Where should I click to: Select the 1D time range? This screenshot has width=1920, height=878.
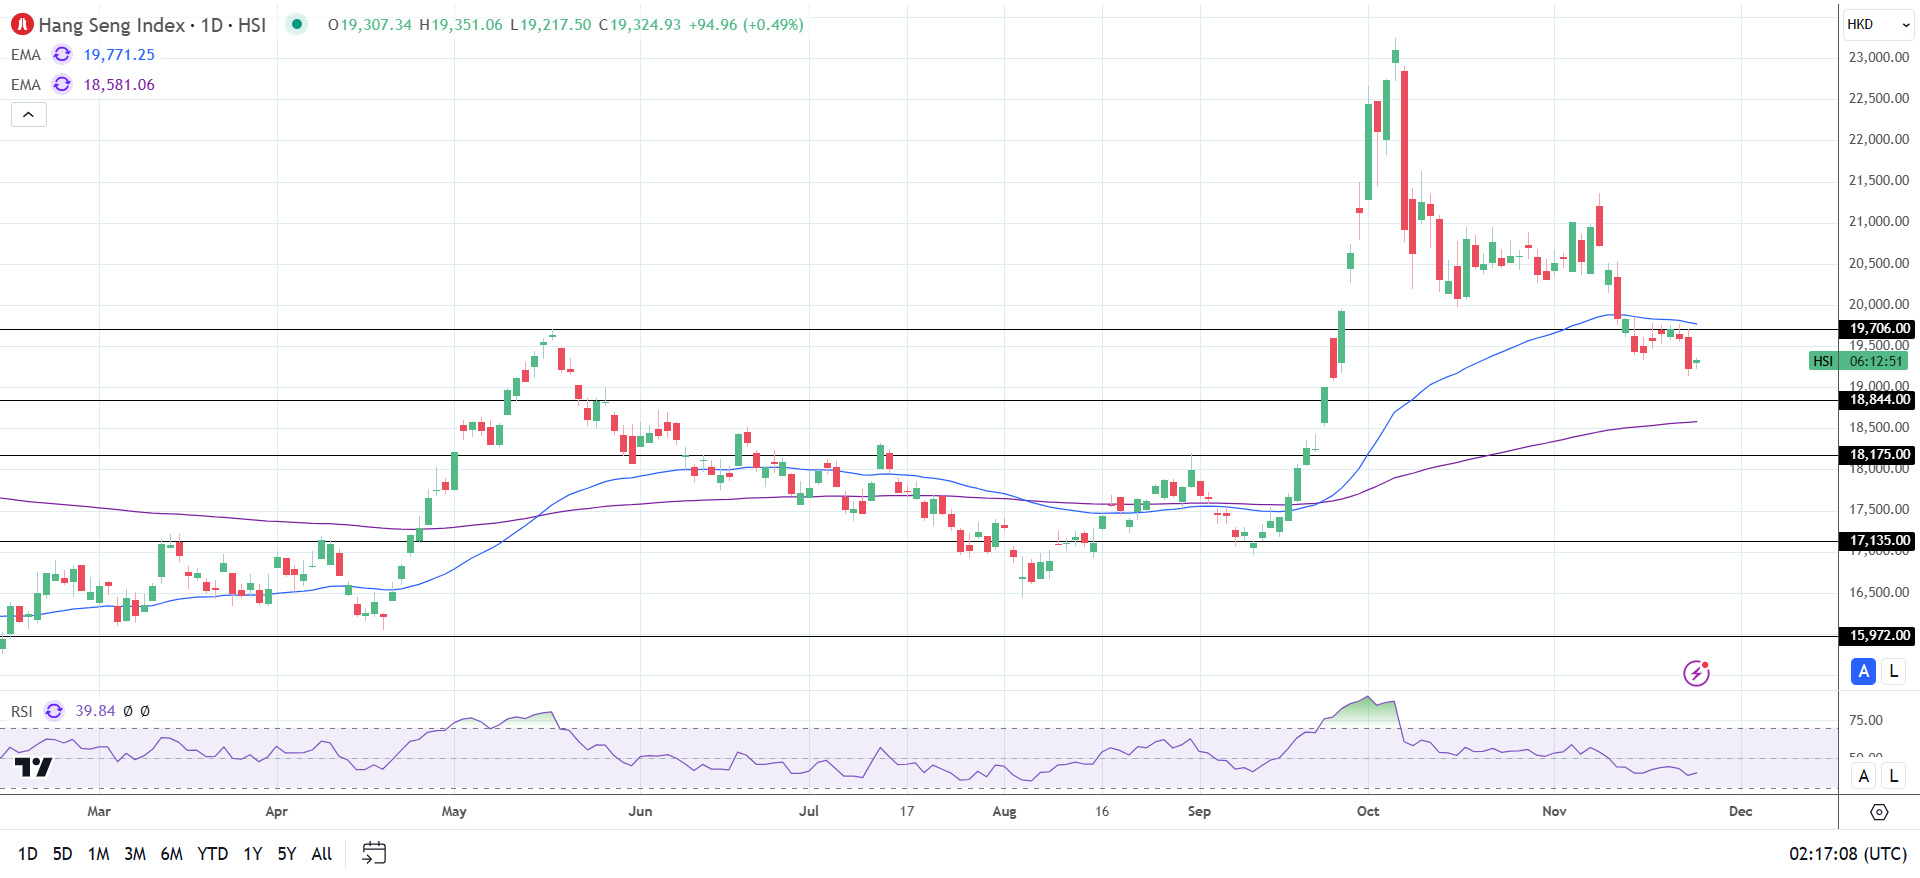tap(28, 854)
